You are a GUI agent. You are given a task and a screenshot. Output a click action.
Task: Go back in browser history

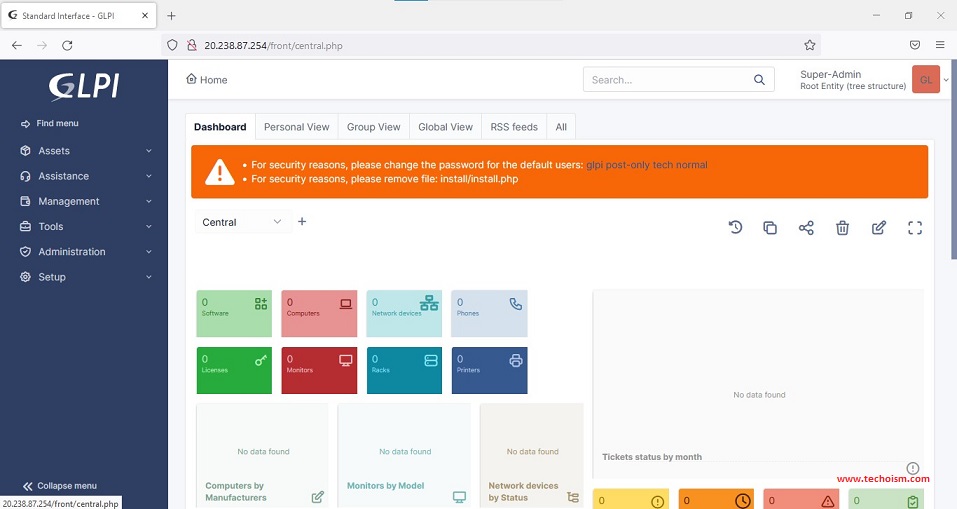(x=17, y=45)
